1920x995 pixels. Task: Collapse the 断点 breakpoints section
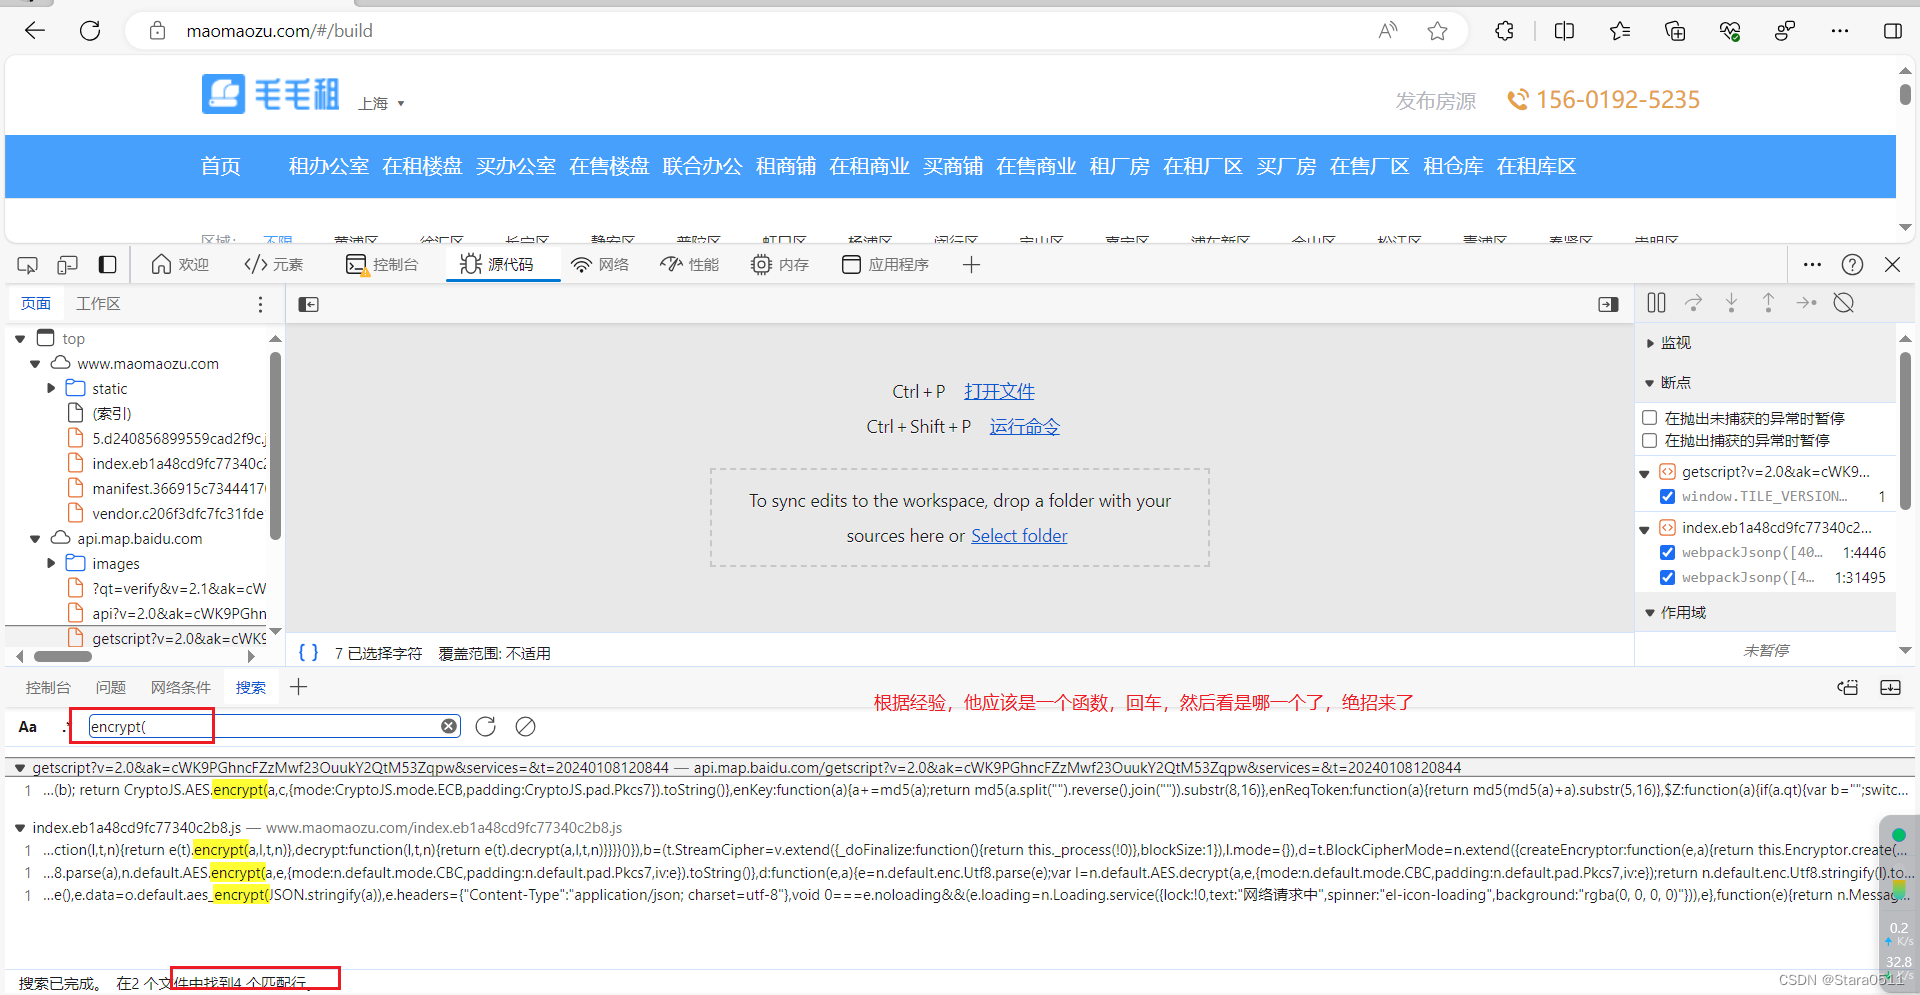pos(1650,383)
